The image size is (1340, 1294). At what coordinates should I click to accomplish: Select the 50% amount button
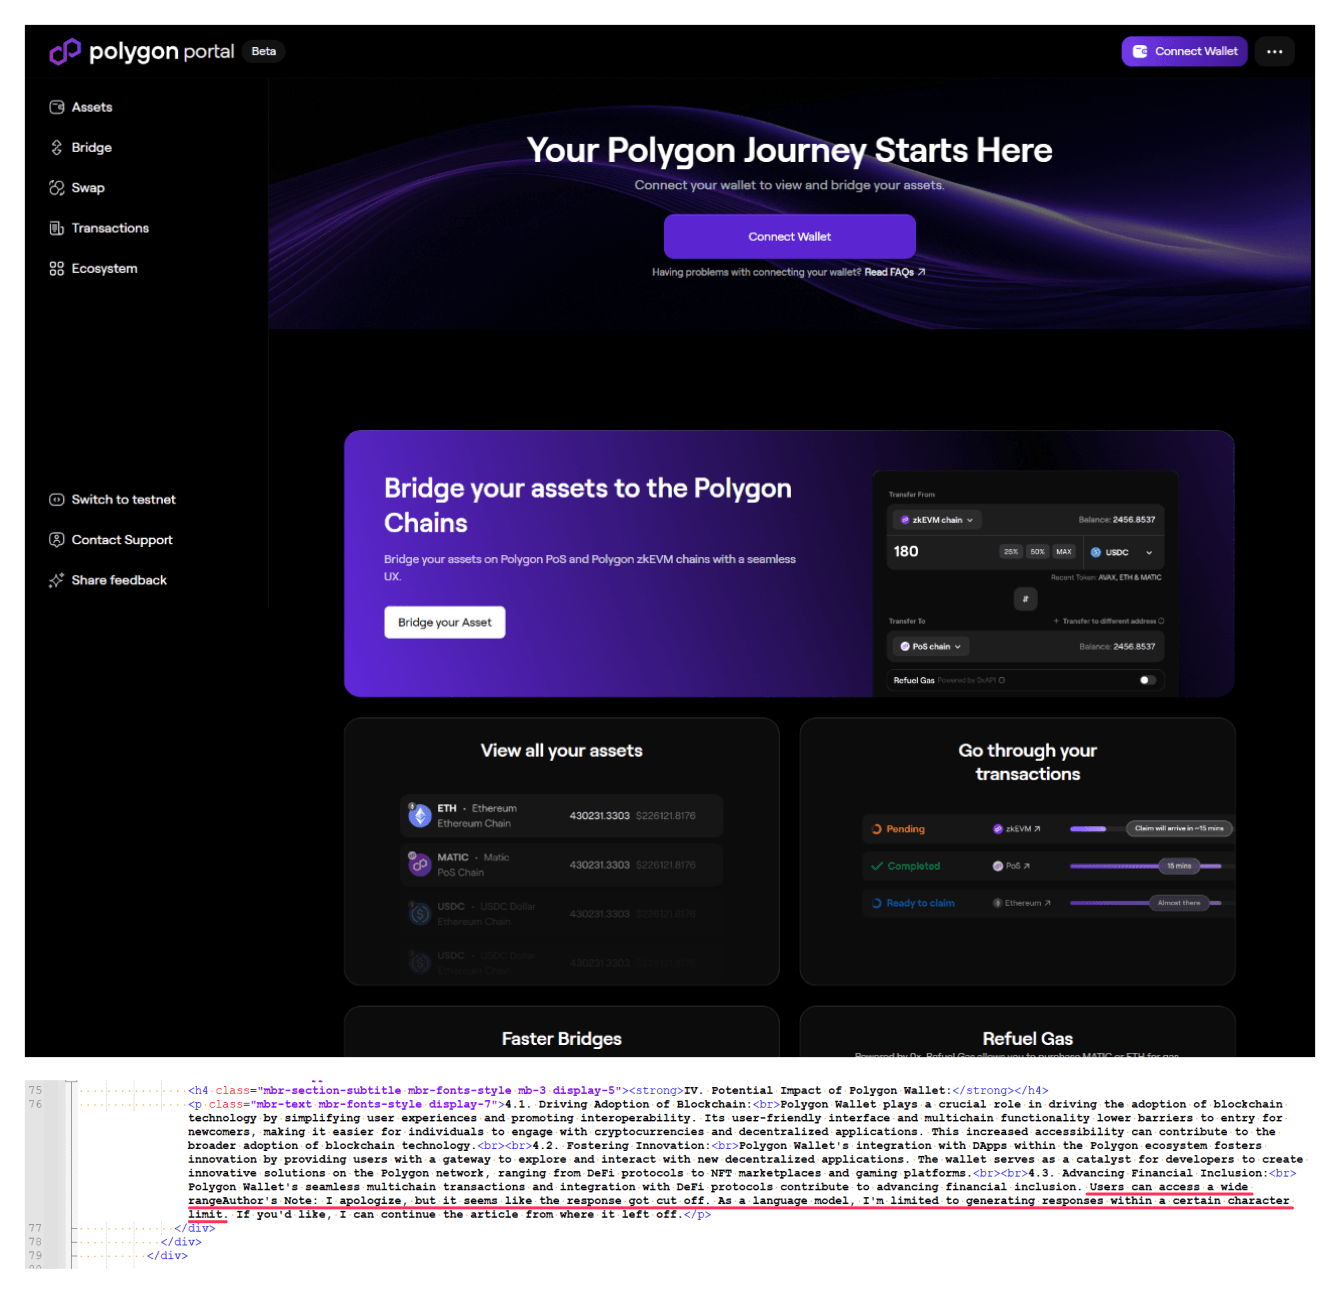pos(1037,552)
